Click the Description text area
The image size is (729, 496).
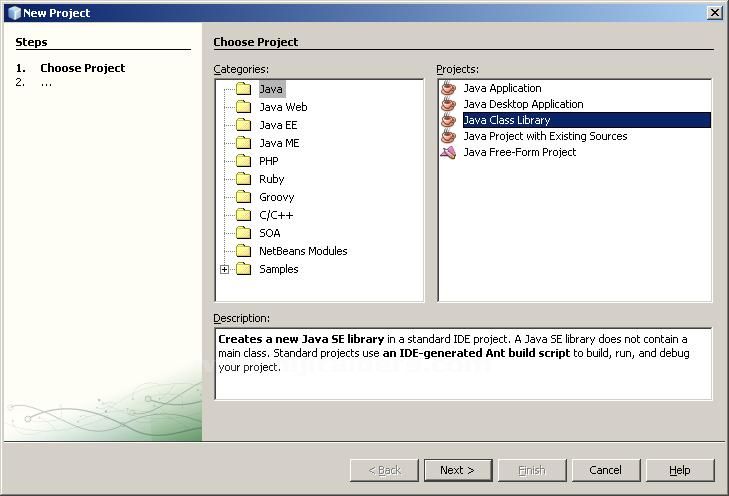coord(463,364)
